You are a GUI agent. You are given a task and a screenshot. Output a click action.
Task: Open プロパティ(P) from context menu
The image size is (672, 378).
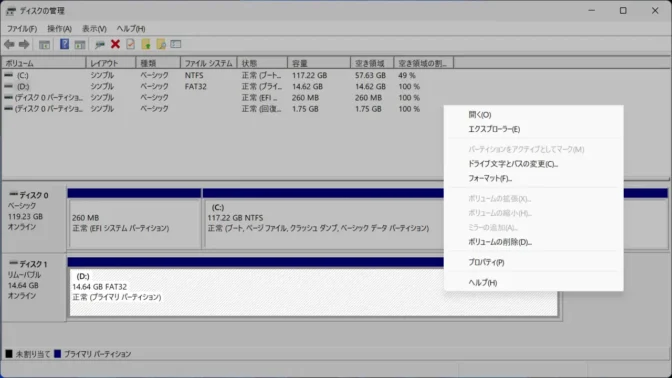point(534,262)
